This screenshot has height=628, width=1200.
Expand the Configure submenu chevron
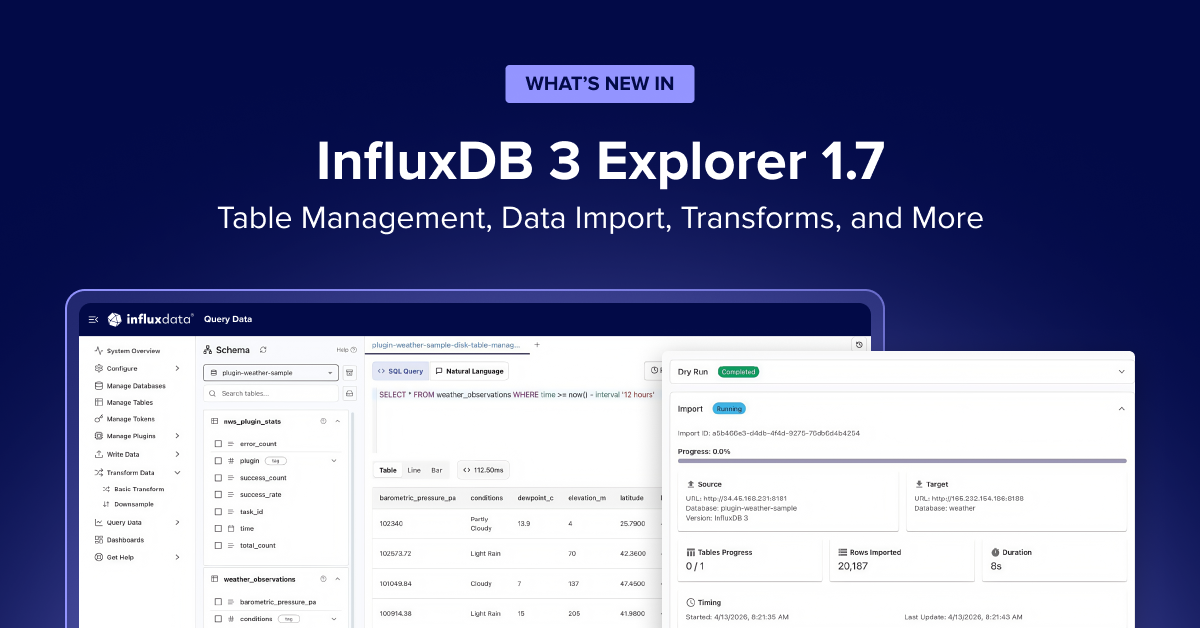[178, 368]
